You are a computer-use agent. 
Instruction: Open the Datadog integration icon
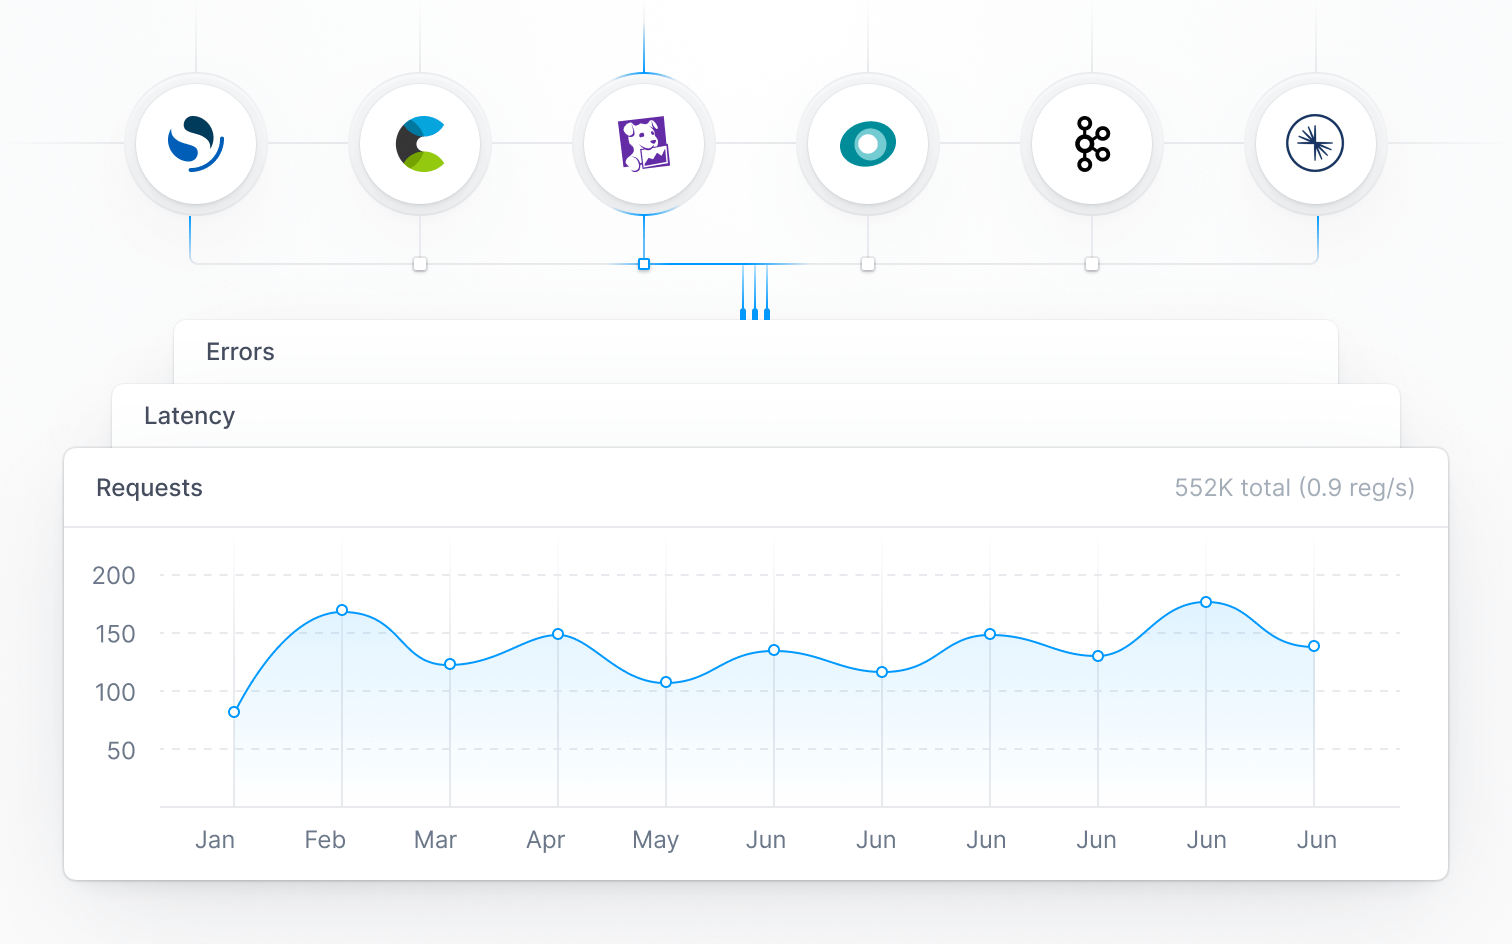[x=644, y=143]
